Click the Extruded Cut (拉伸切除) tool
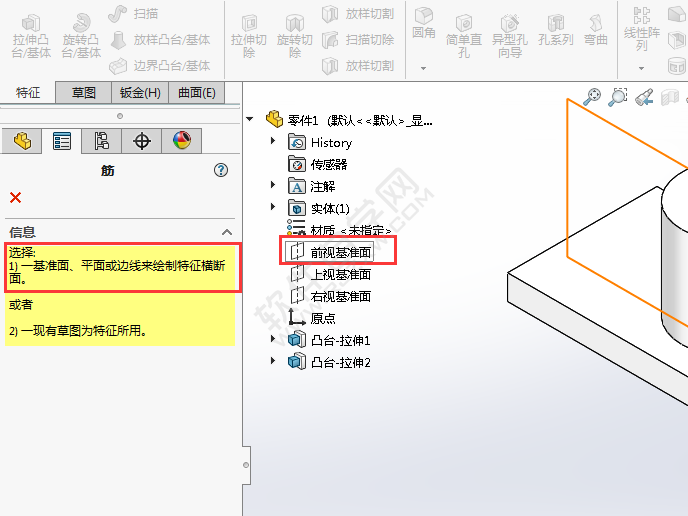Screen dimensions: 688x516 pyautogui.click(x=249, y=37)
